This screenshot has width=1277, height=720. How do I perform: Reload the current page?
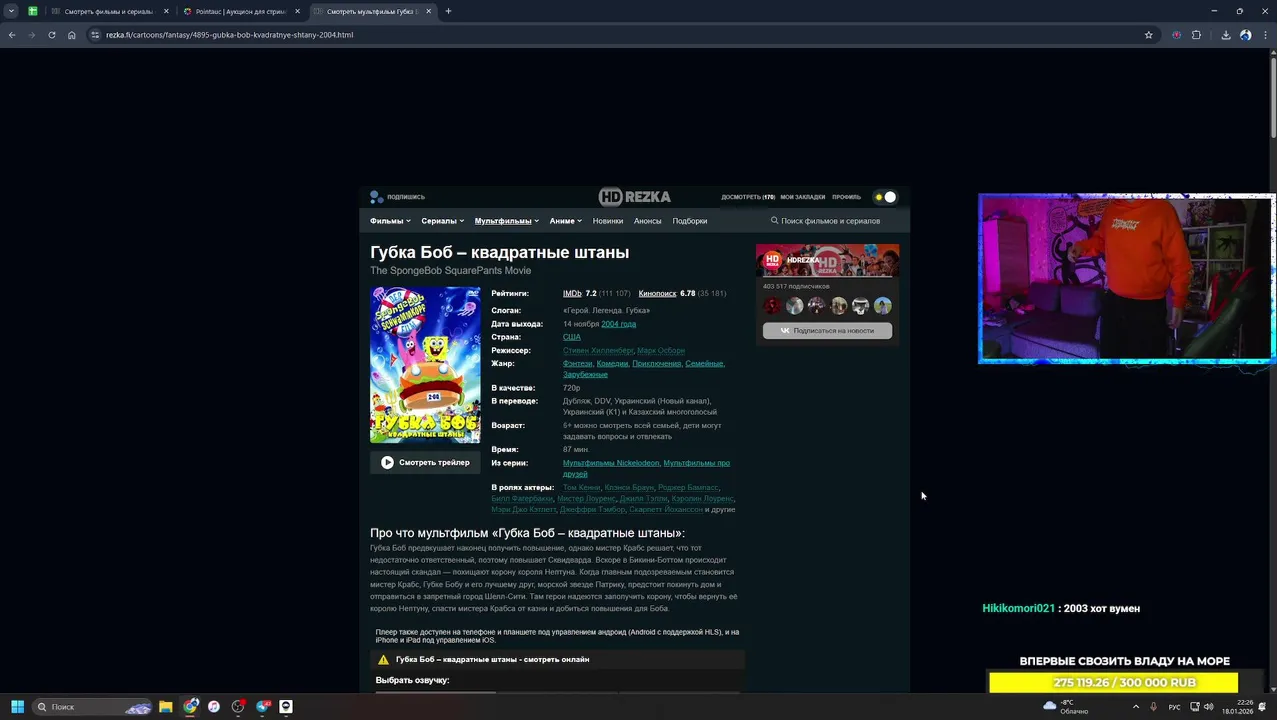(x=51, y=35)
